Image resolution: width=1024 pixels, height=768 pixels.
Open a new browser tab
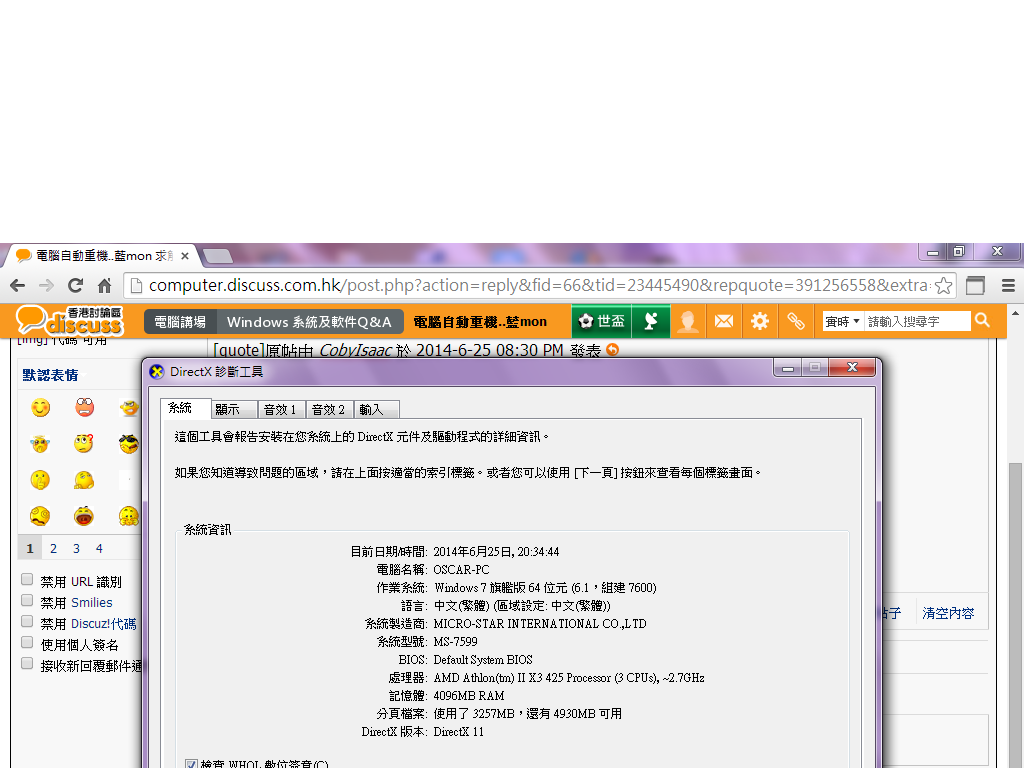217,256
